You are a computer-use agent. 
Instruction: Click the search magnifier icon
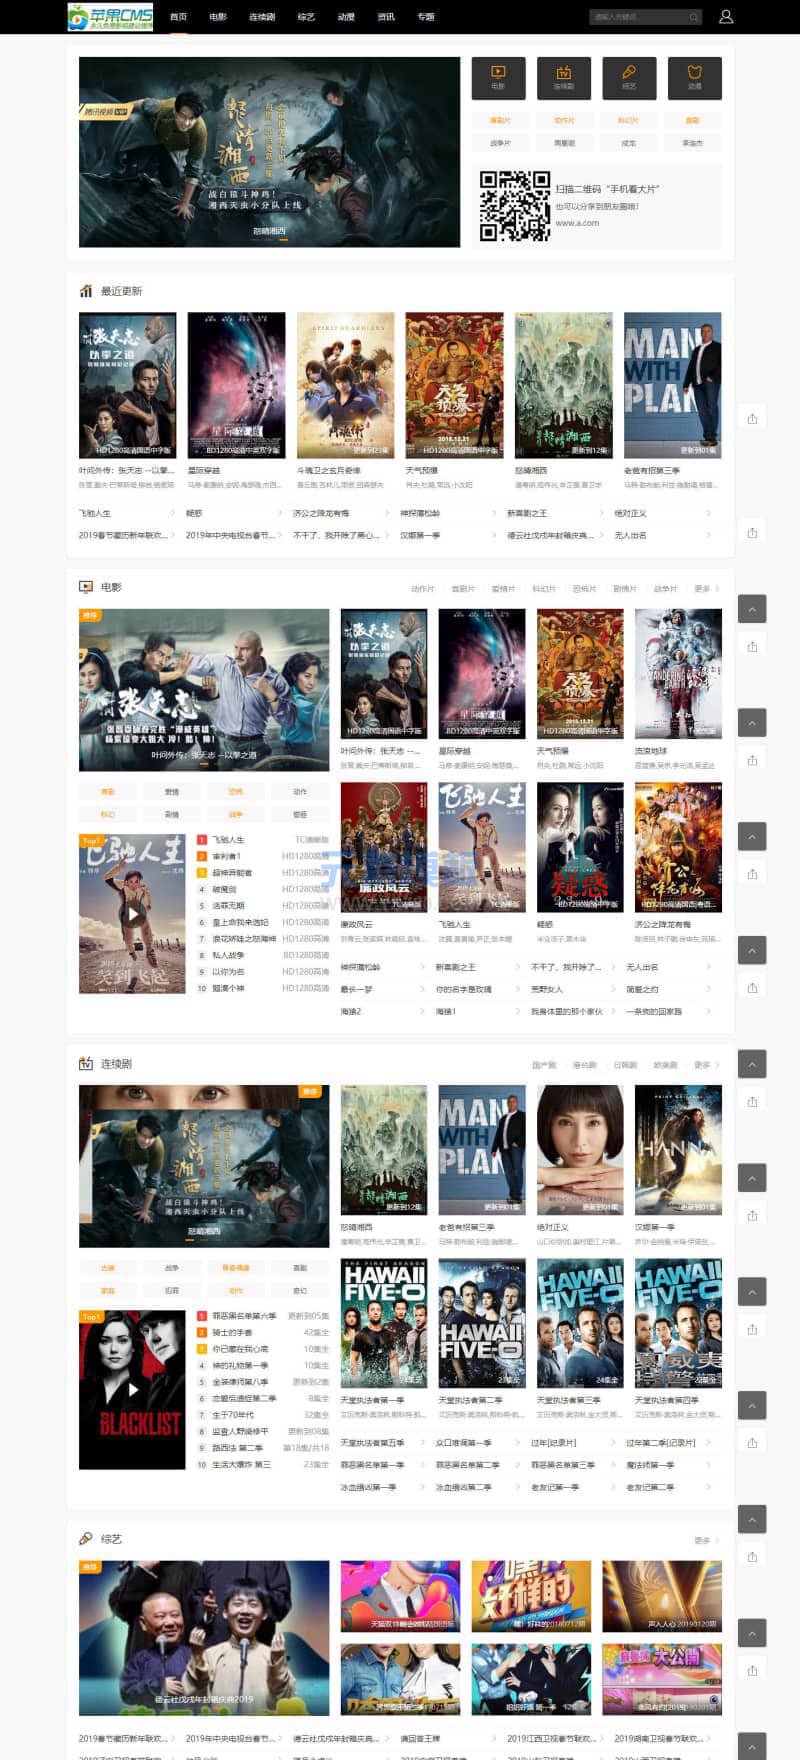693,17
